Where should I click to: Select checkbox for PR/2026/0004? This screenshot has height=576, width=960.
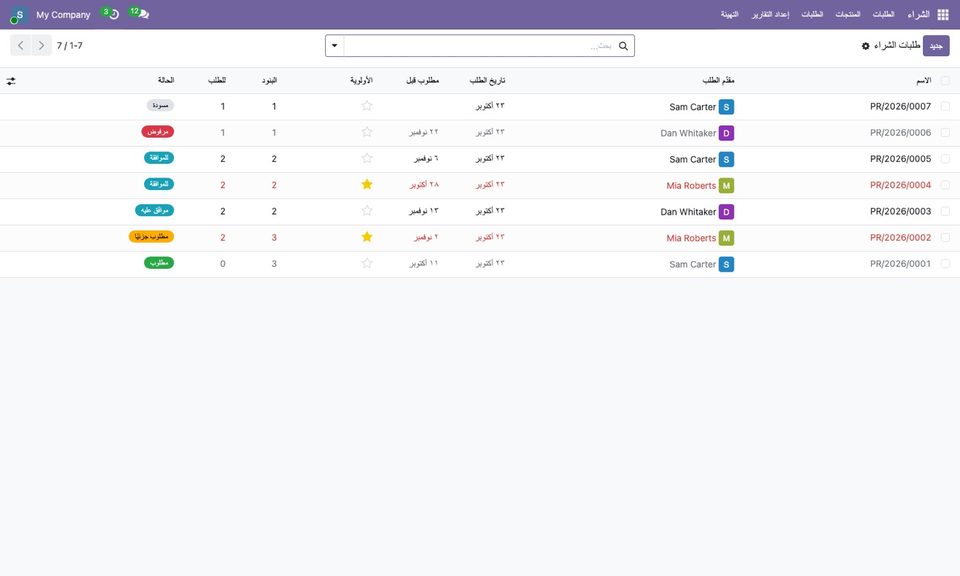click(945, 185)
